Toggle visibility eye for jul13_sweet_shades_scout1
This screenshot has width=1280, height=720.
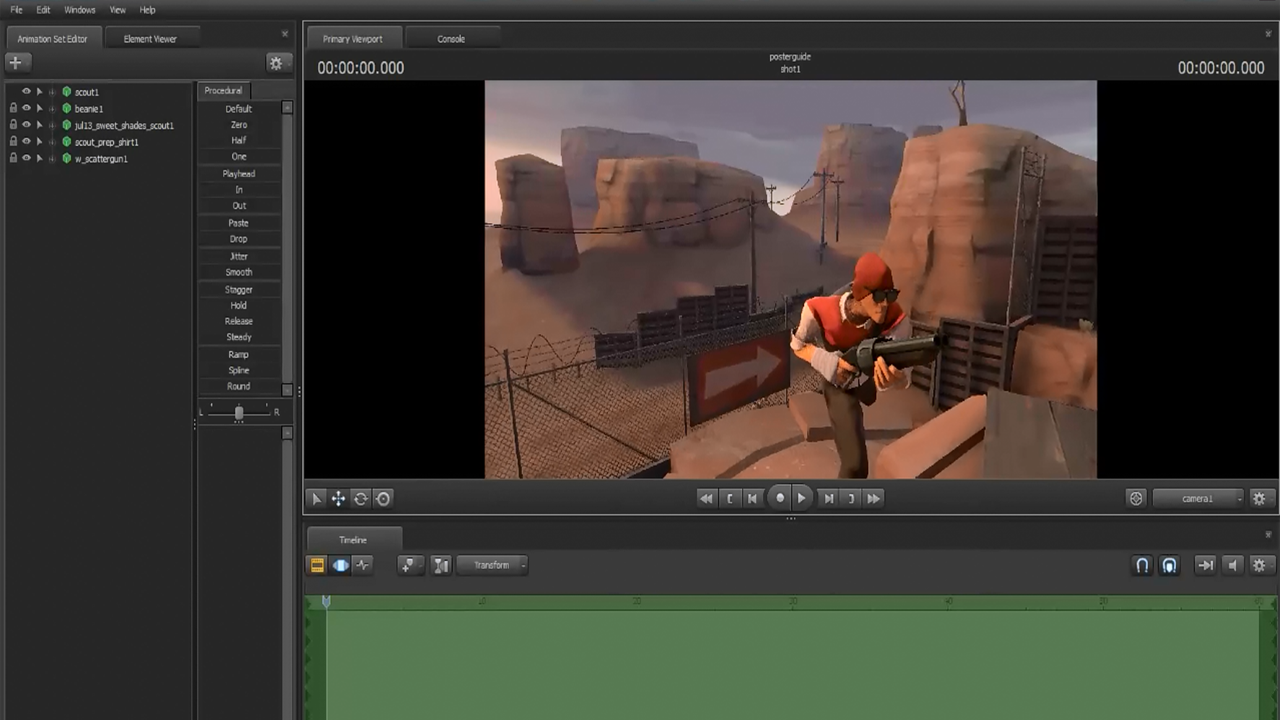click(x=27, y=125)
